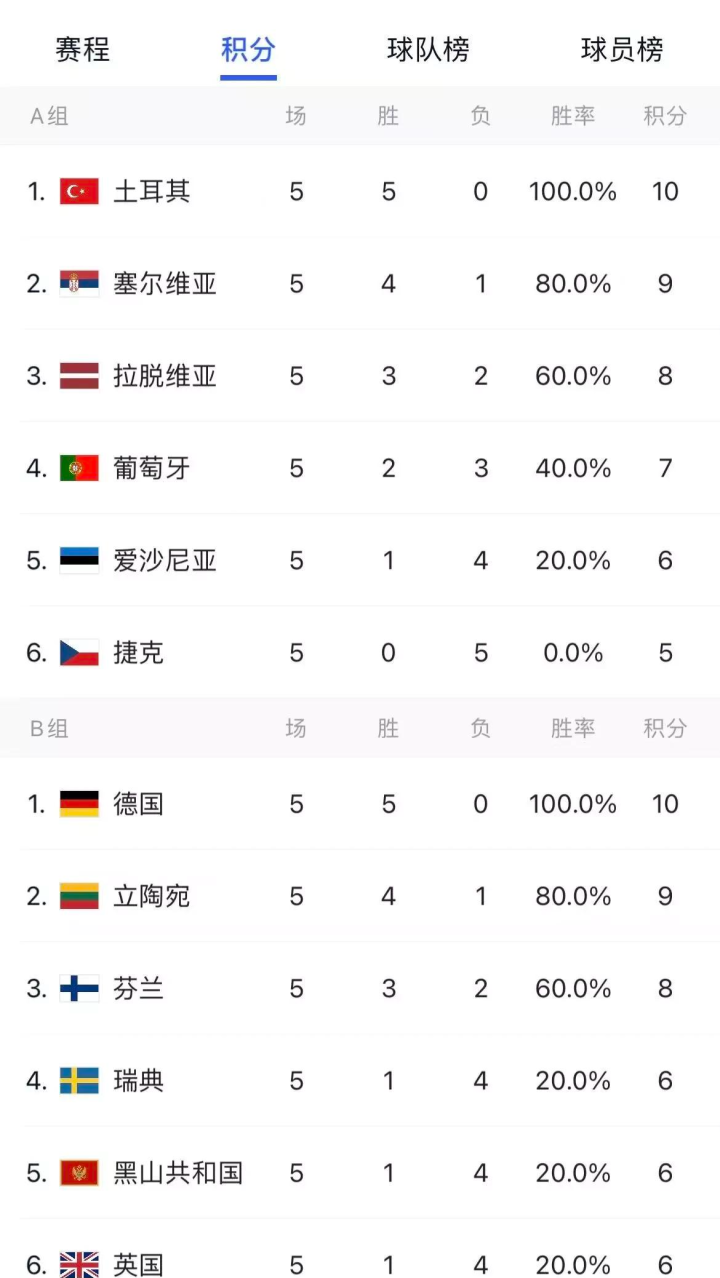Tap the Latvia flag icon
The image size is (720, 1278).
click(79, 376)
